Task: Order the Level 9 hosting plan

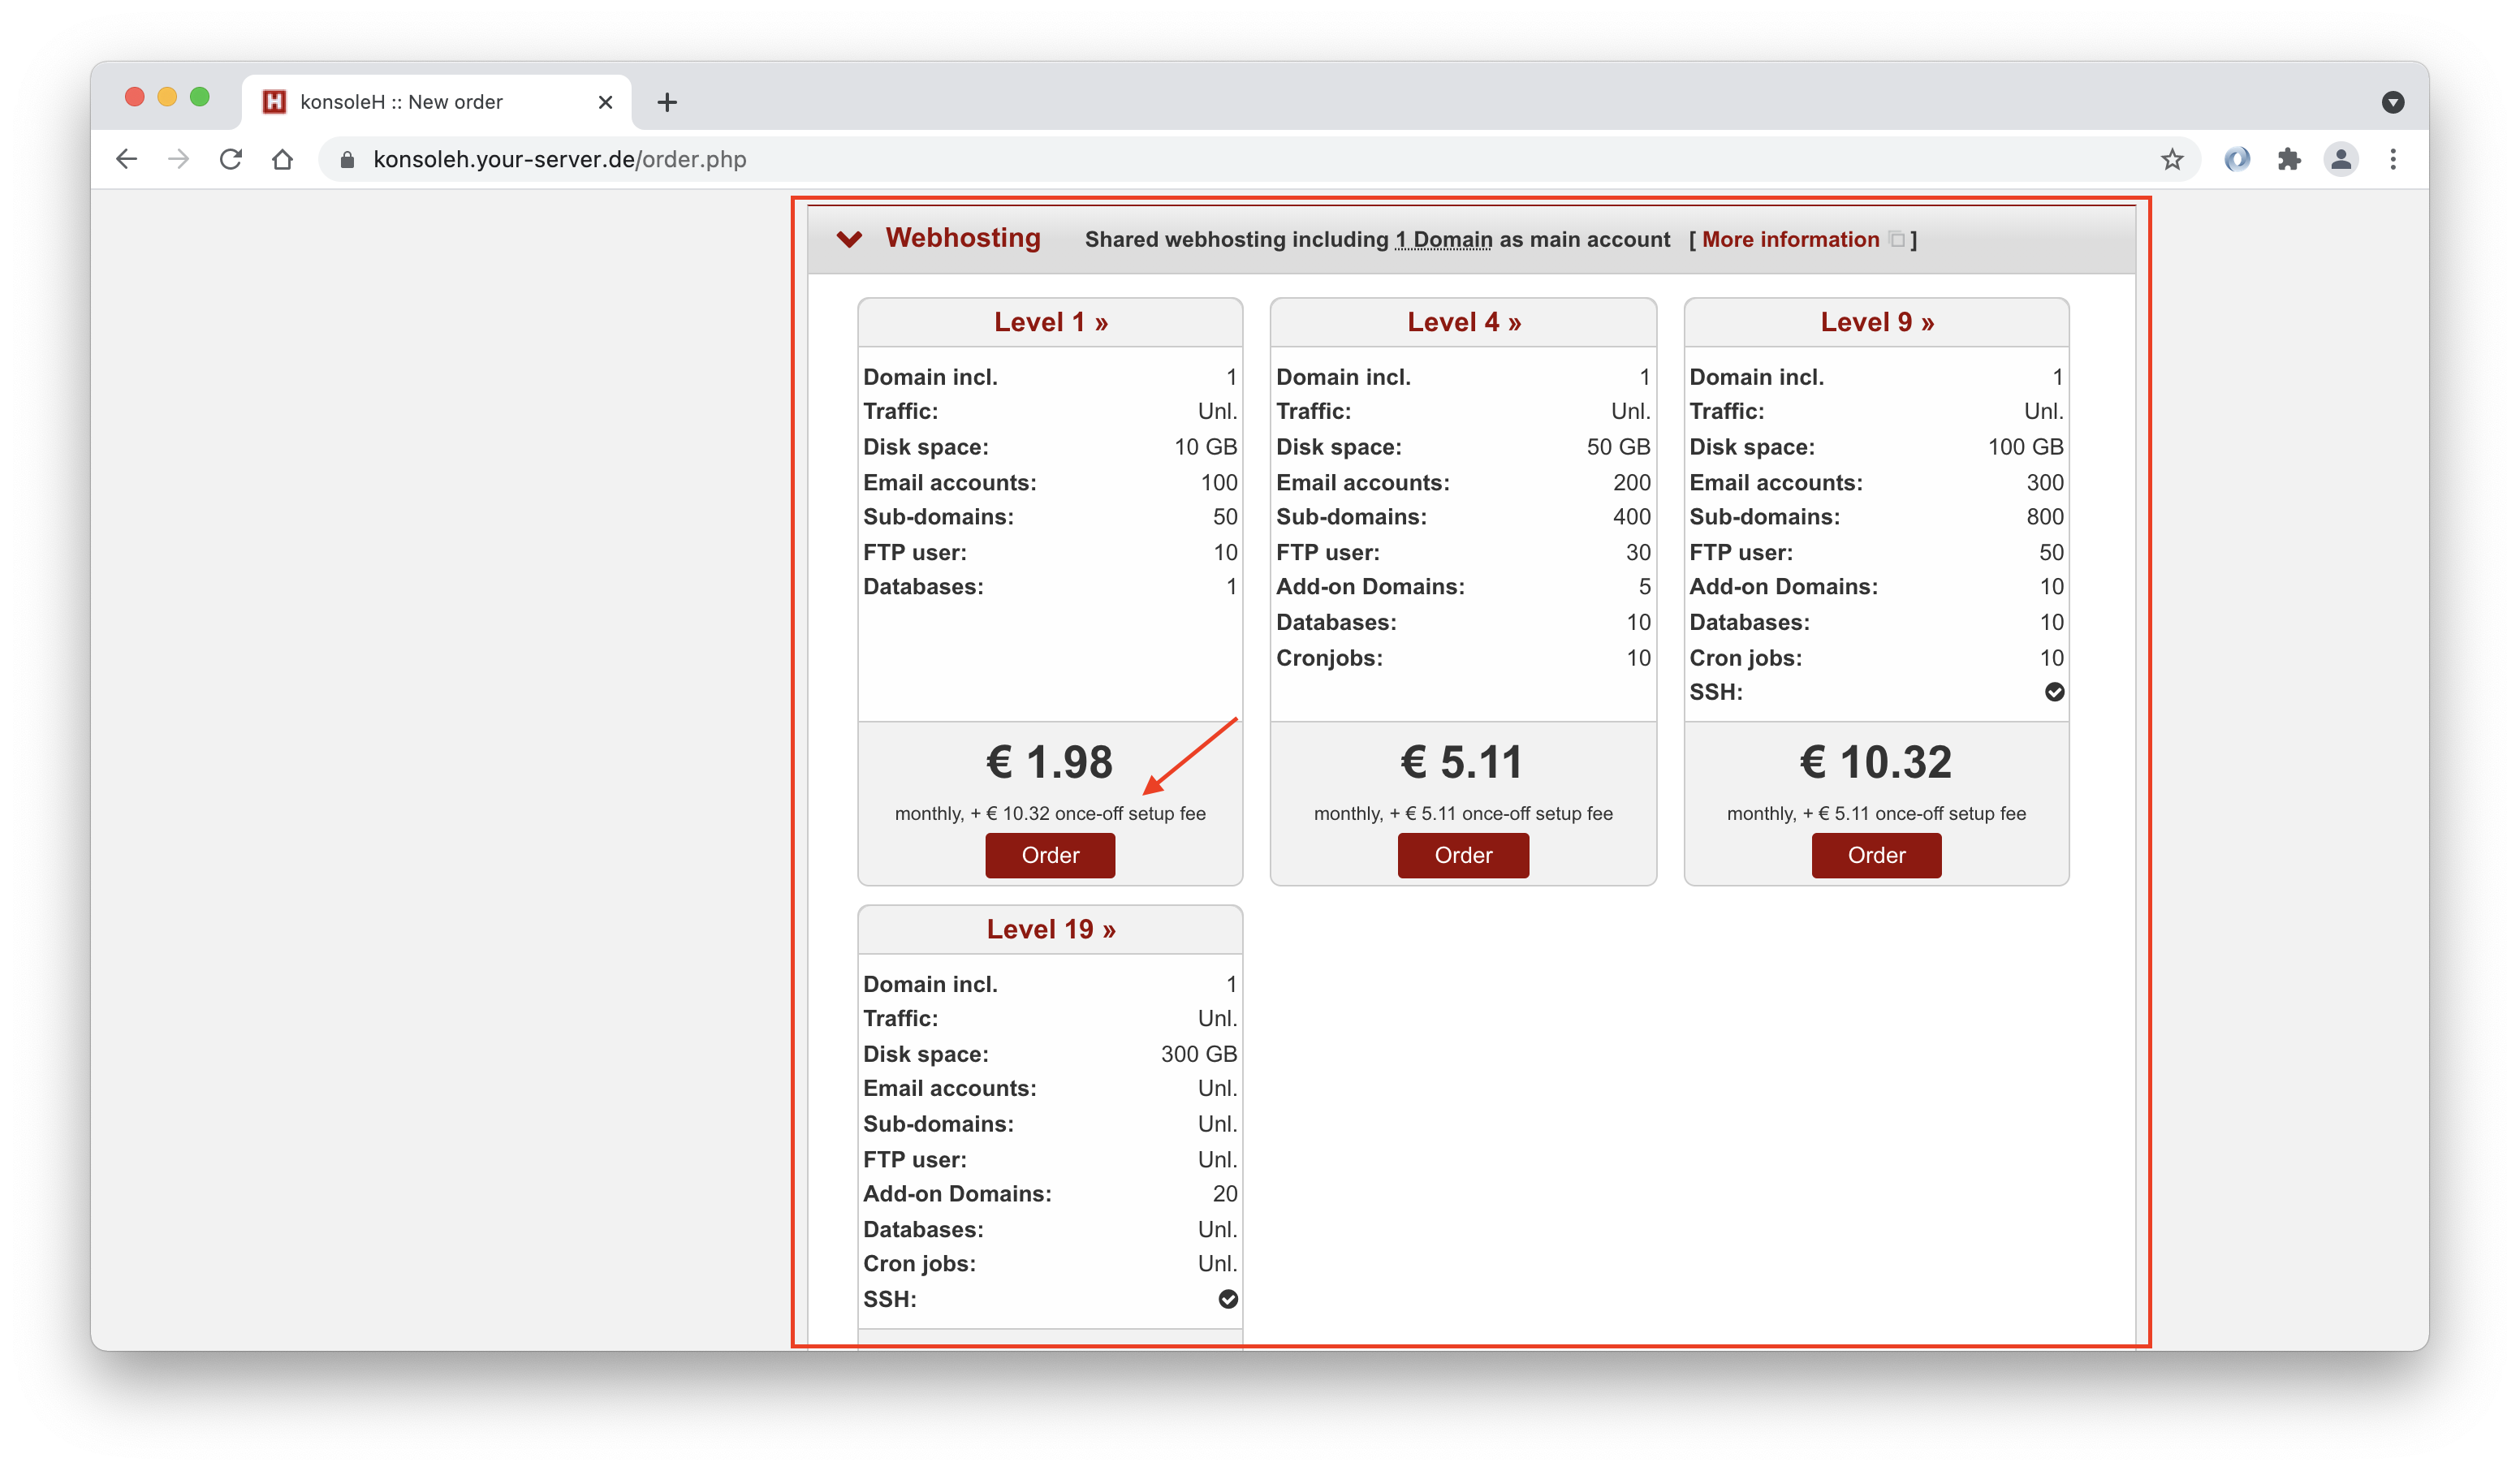Action: (x=1876, y=855)
